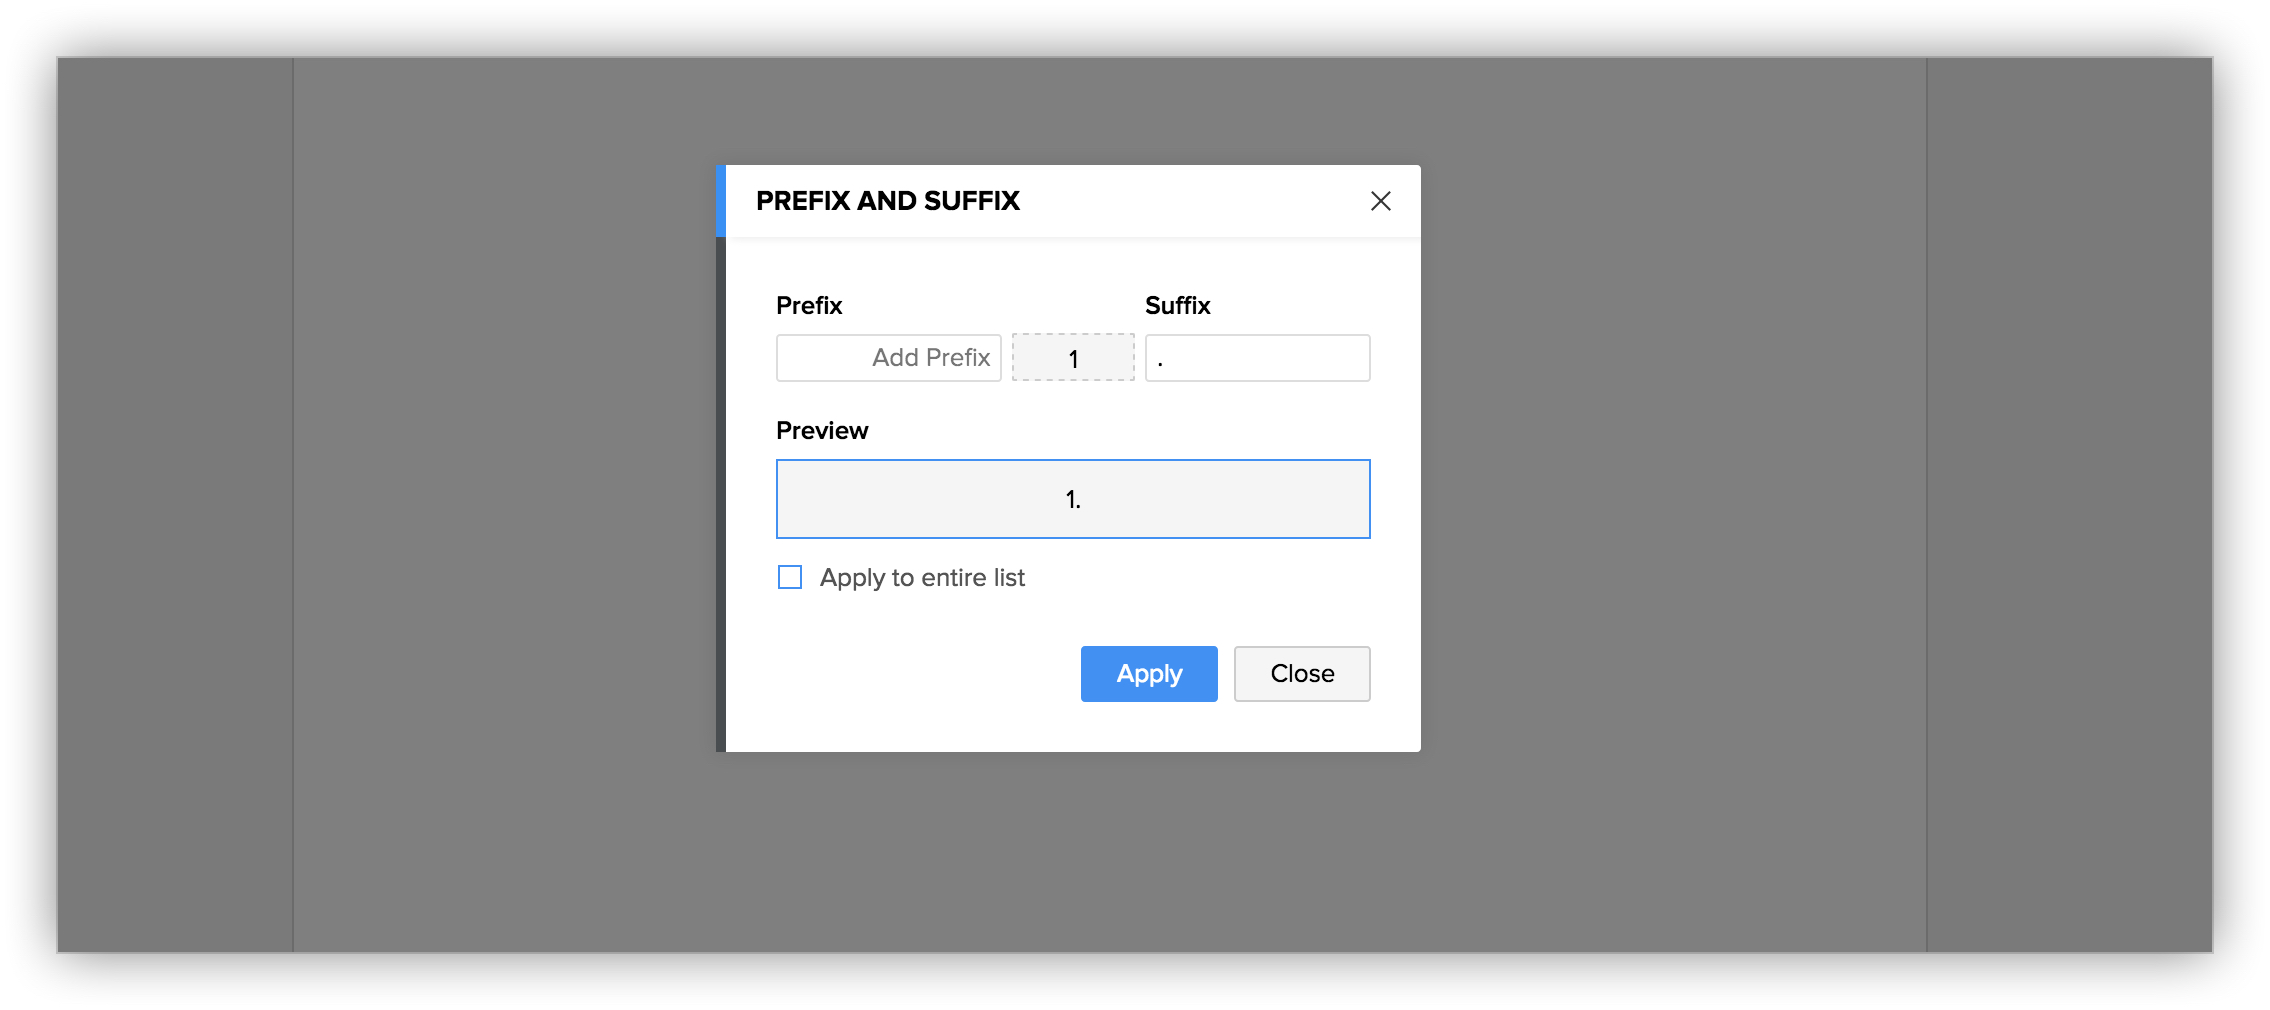2270x1010 pixels.
Task: Click the Preview box showing "1."
Action: point(1073,499)
